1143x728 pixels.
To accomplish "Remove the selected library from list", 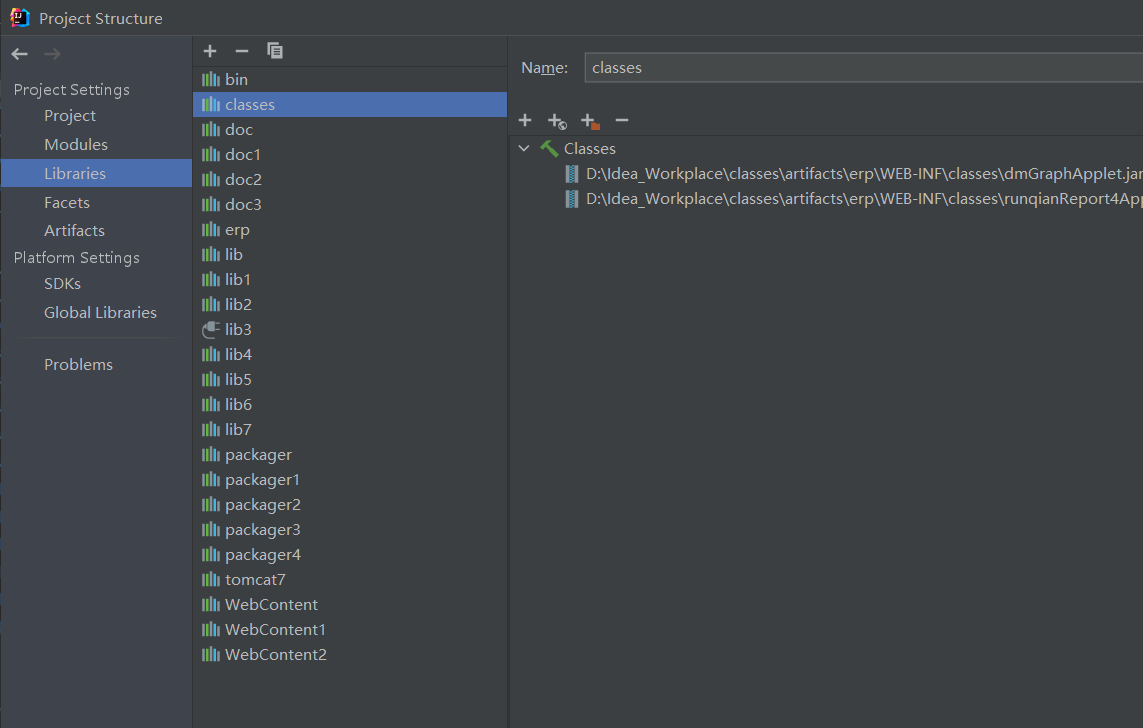I will tap(241, 51).
